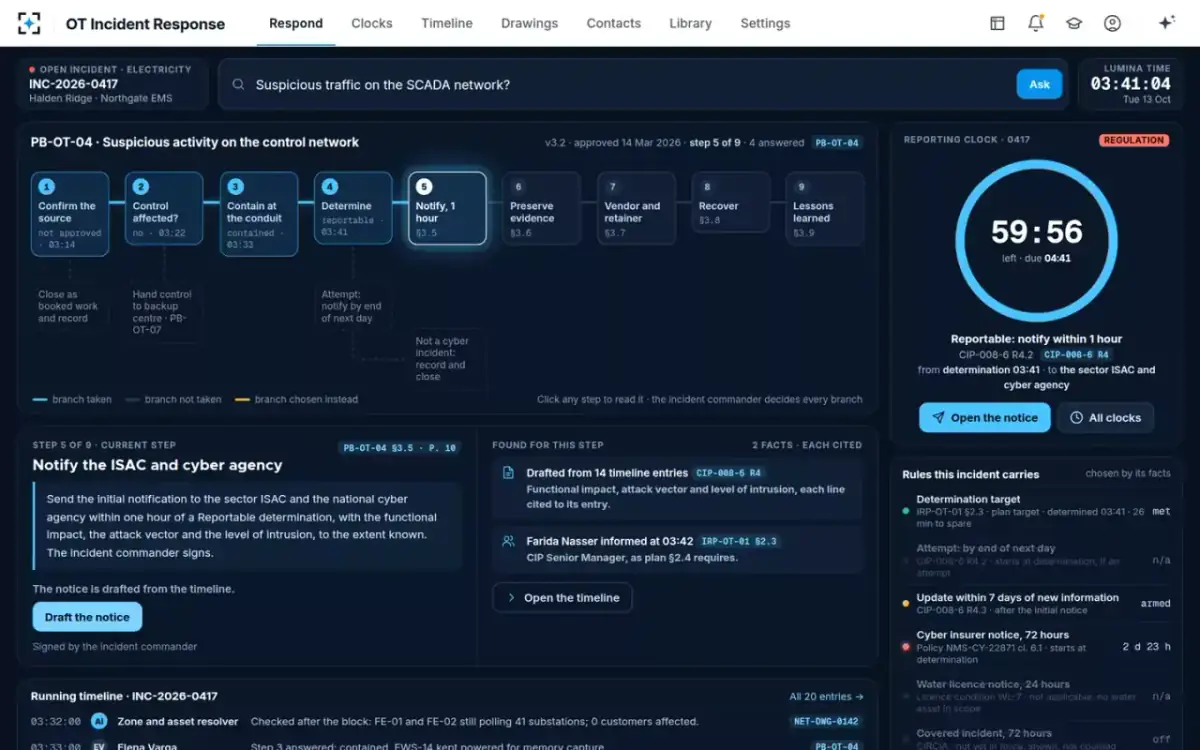Image resolution: width=1200 pixels, height=750 pixels.
Task: Click the AI avatar in running timeline
Action: (99, 721)
